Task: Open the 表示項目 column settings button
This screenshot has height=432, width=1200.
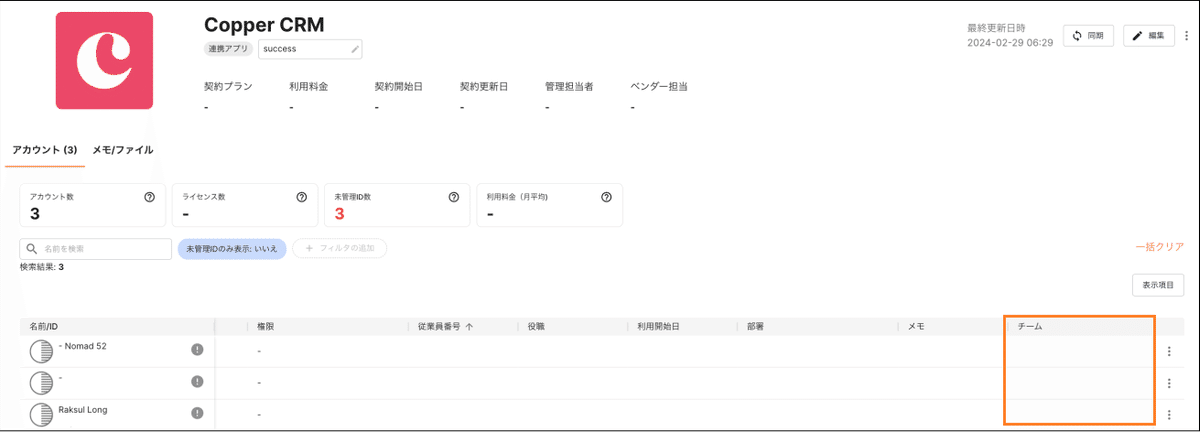Action: [x=1158, y=285]
